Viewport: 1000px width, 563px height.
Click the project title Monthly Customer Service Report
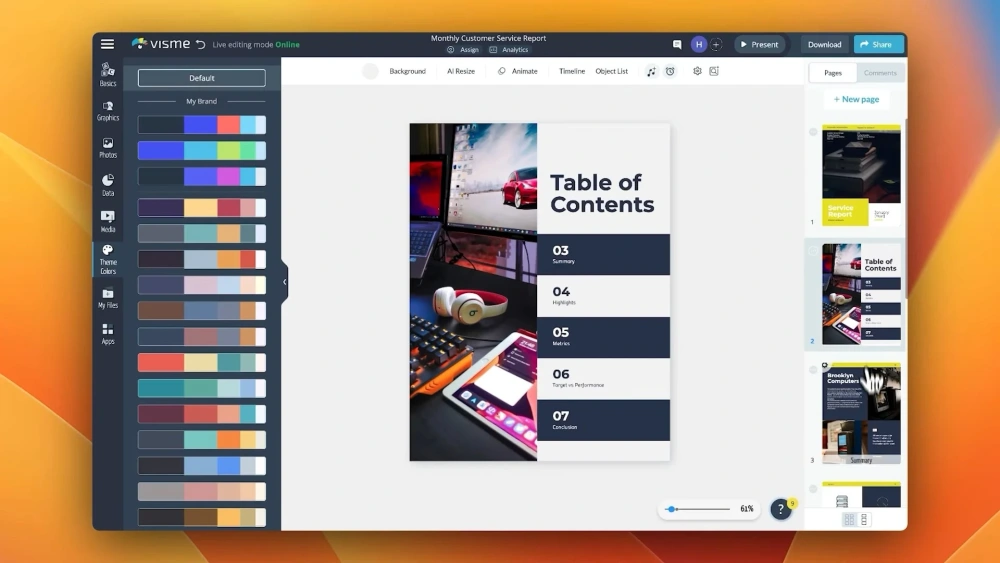coord(488,38)
